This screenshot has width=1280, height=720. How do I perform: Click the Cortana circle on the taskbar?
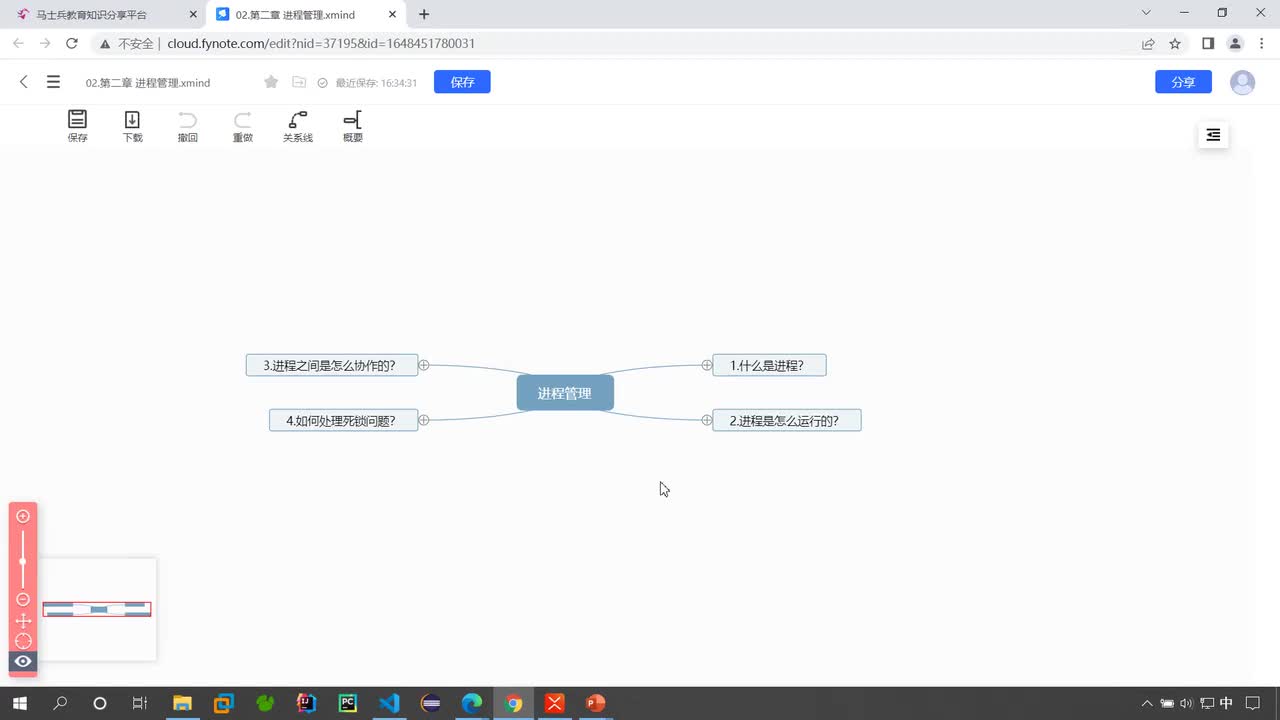pyautogui.click(x=100, y=703)
